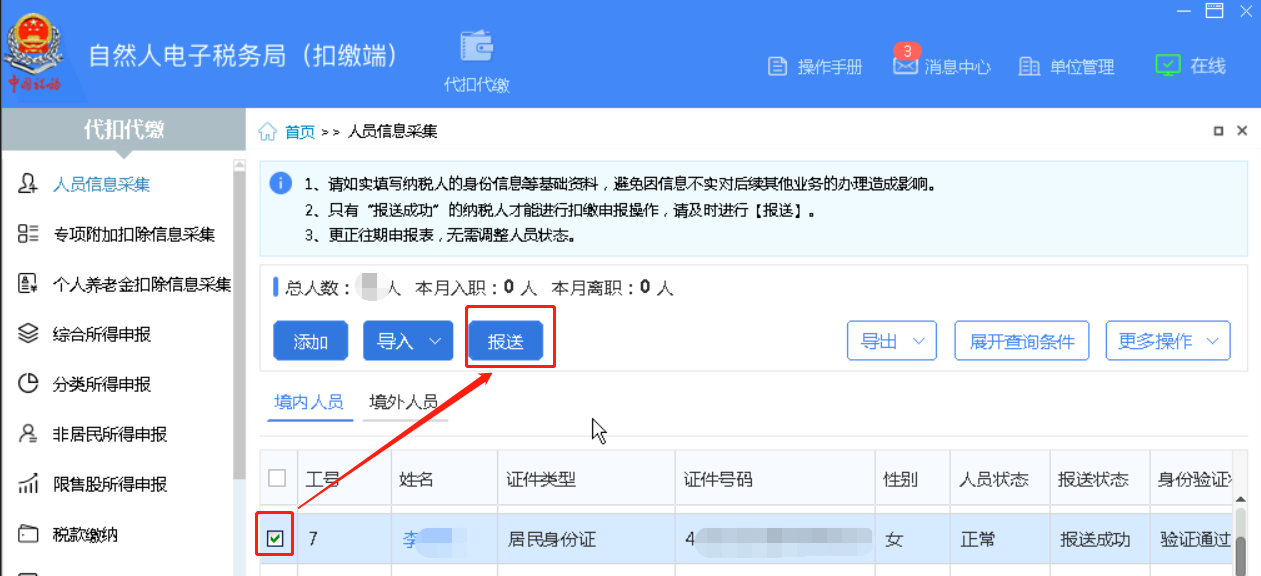Click the 人员信息采集 person icon in sidebar
Viewport: 1261px width, 576px height.
click(29, 184)
